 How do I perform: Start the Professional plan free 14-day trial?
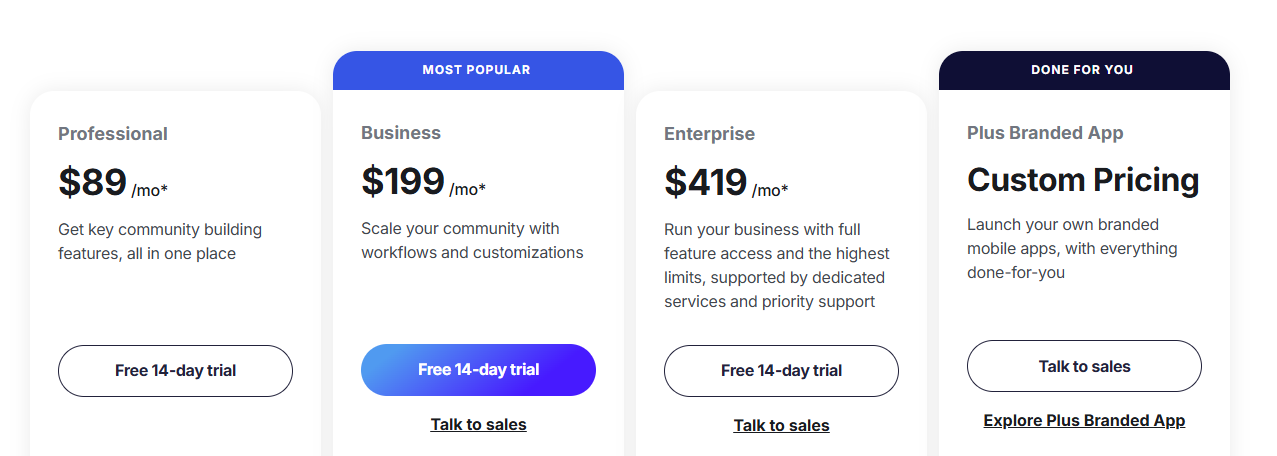175,371
